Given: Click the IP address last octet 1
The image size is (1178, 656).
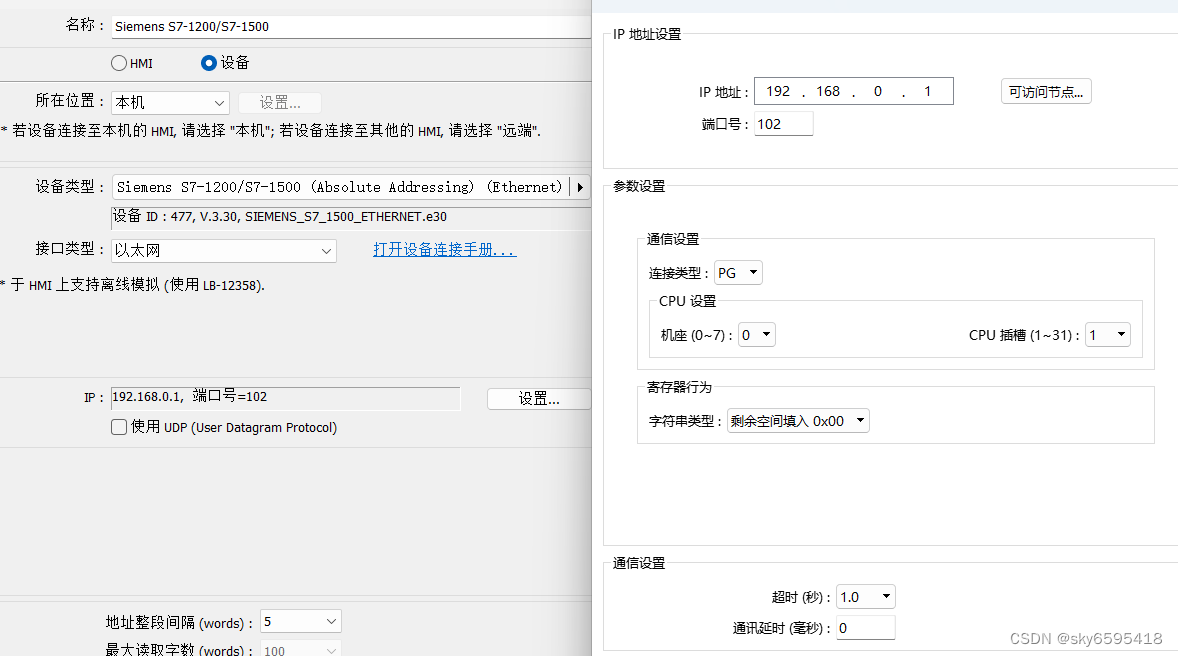Looking at the screenshot, I should click(x=928, y=91).
